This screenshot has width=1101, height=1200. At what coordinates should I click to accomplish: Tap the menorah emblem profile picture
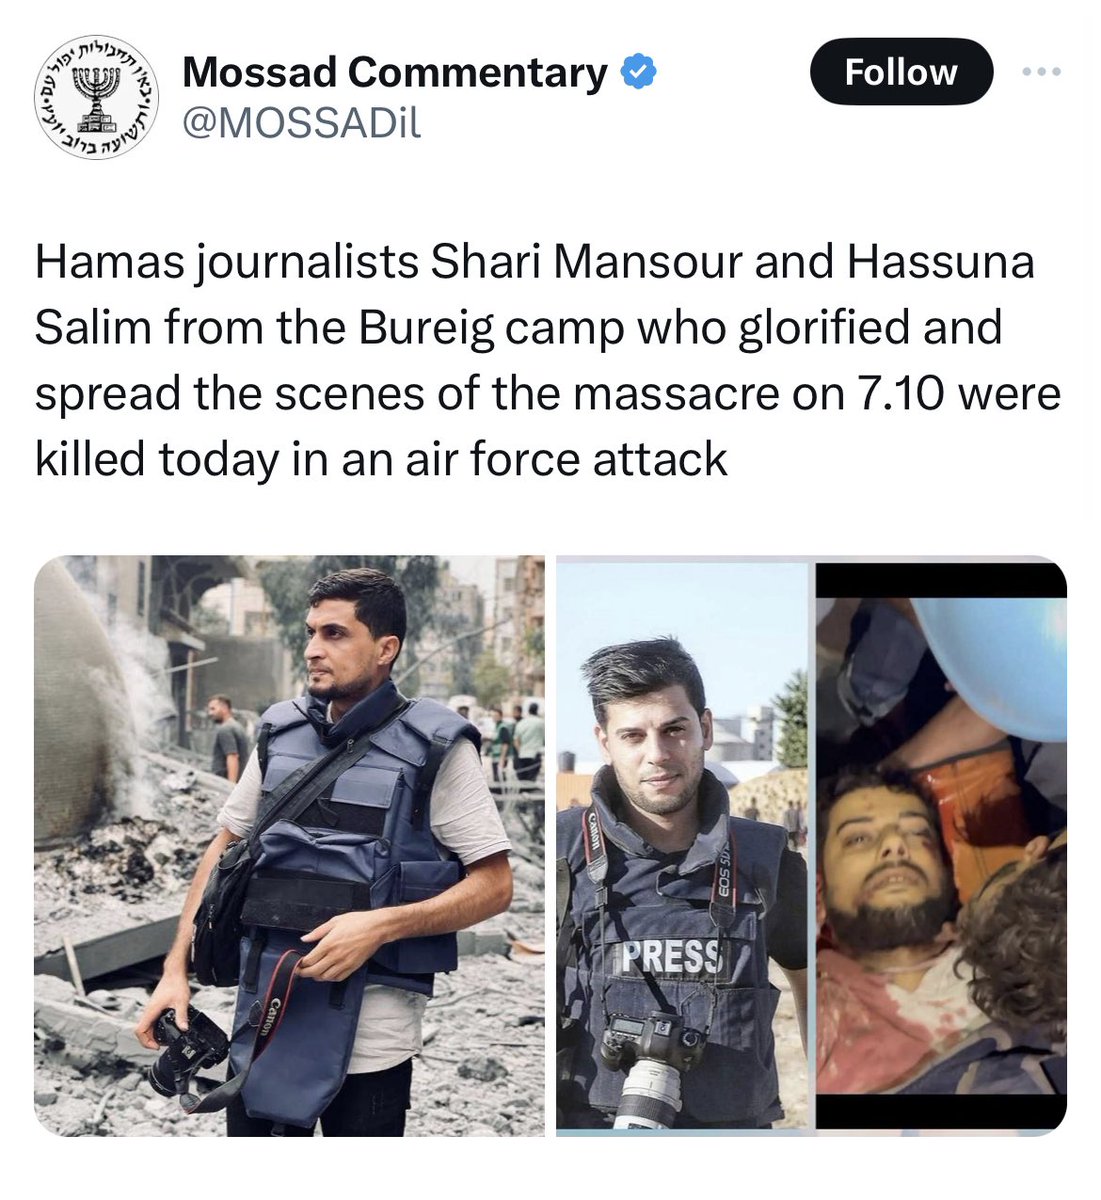(x=96, y=97)
